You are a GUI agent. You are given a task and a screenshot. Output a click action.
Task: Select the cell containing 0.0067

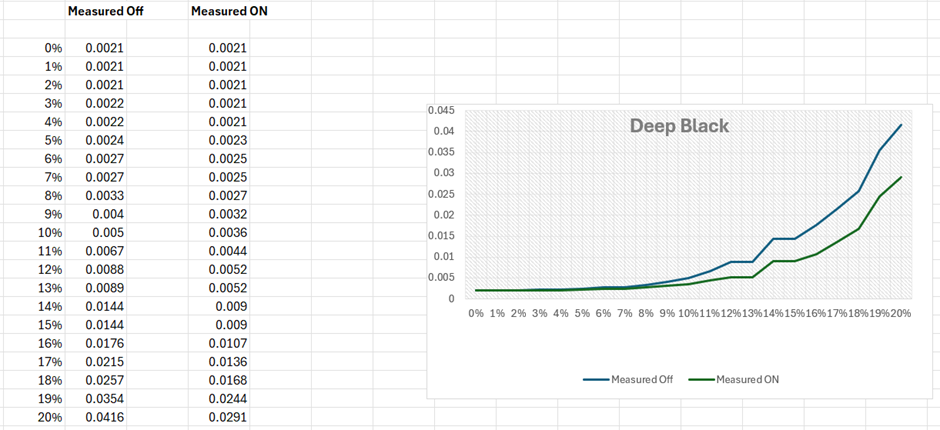tap(104, 251)
